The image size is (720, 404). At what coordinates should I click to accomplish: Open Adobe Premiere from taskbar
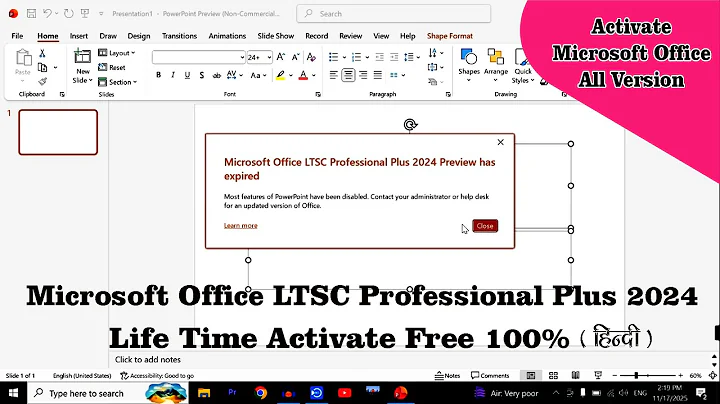coord(232,393)
